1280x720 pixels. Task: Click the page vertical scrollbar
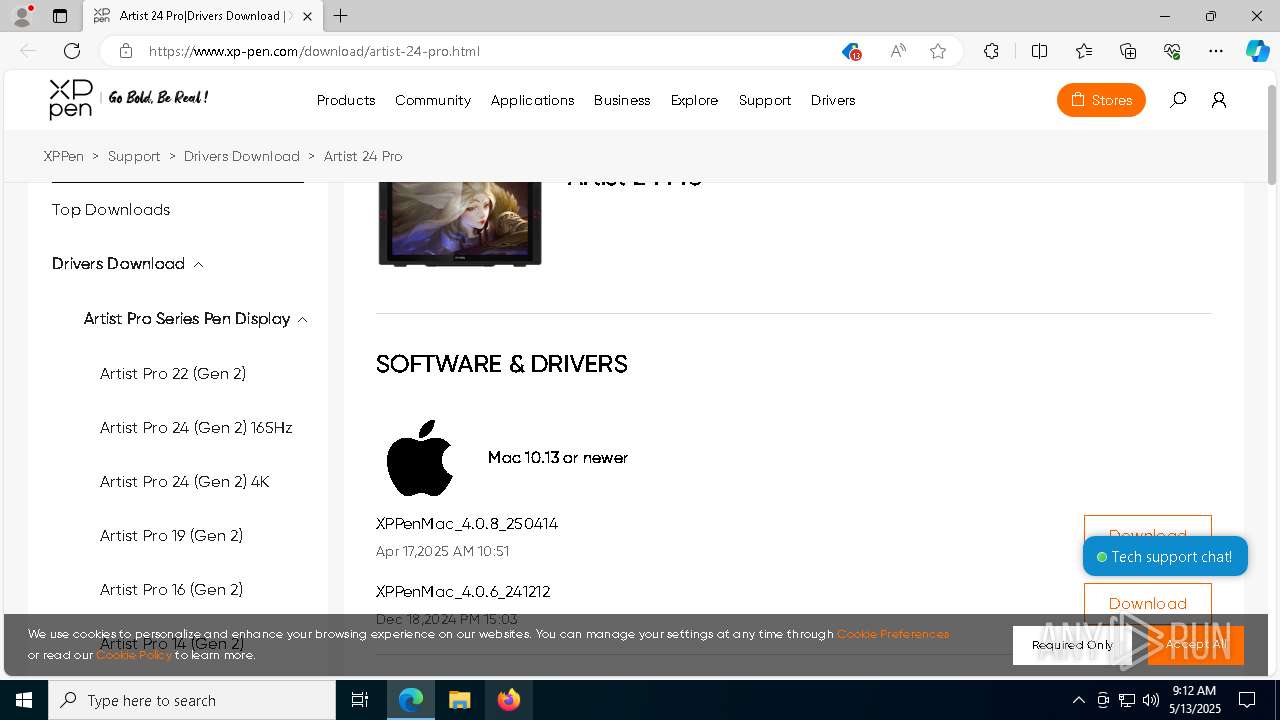click(1272, 135)
